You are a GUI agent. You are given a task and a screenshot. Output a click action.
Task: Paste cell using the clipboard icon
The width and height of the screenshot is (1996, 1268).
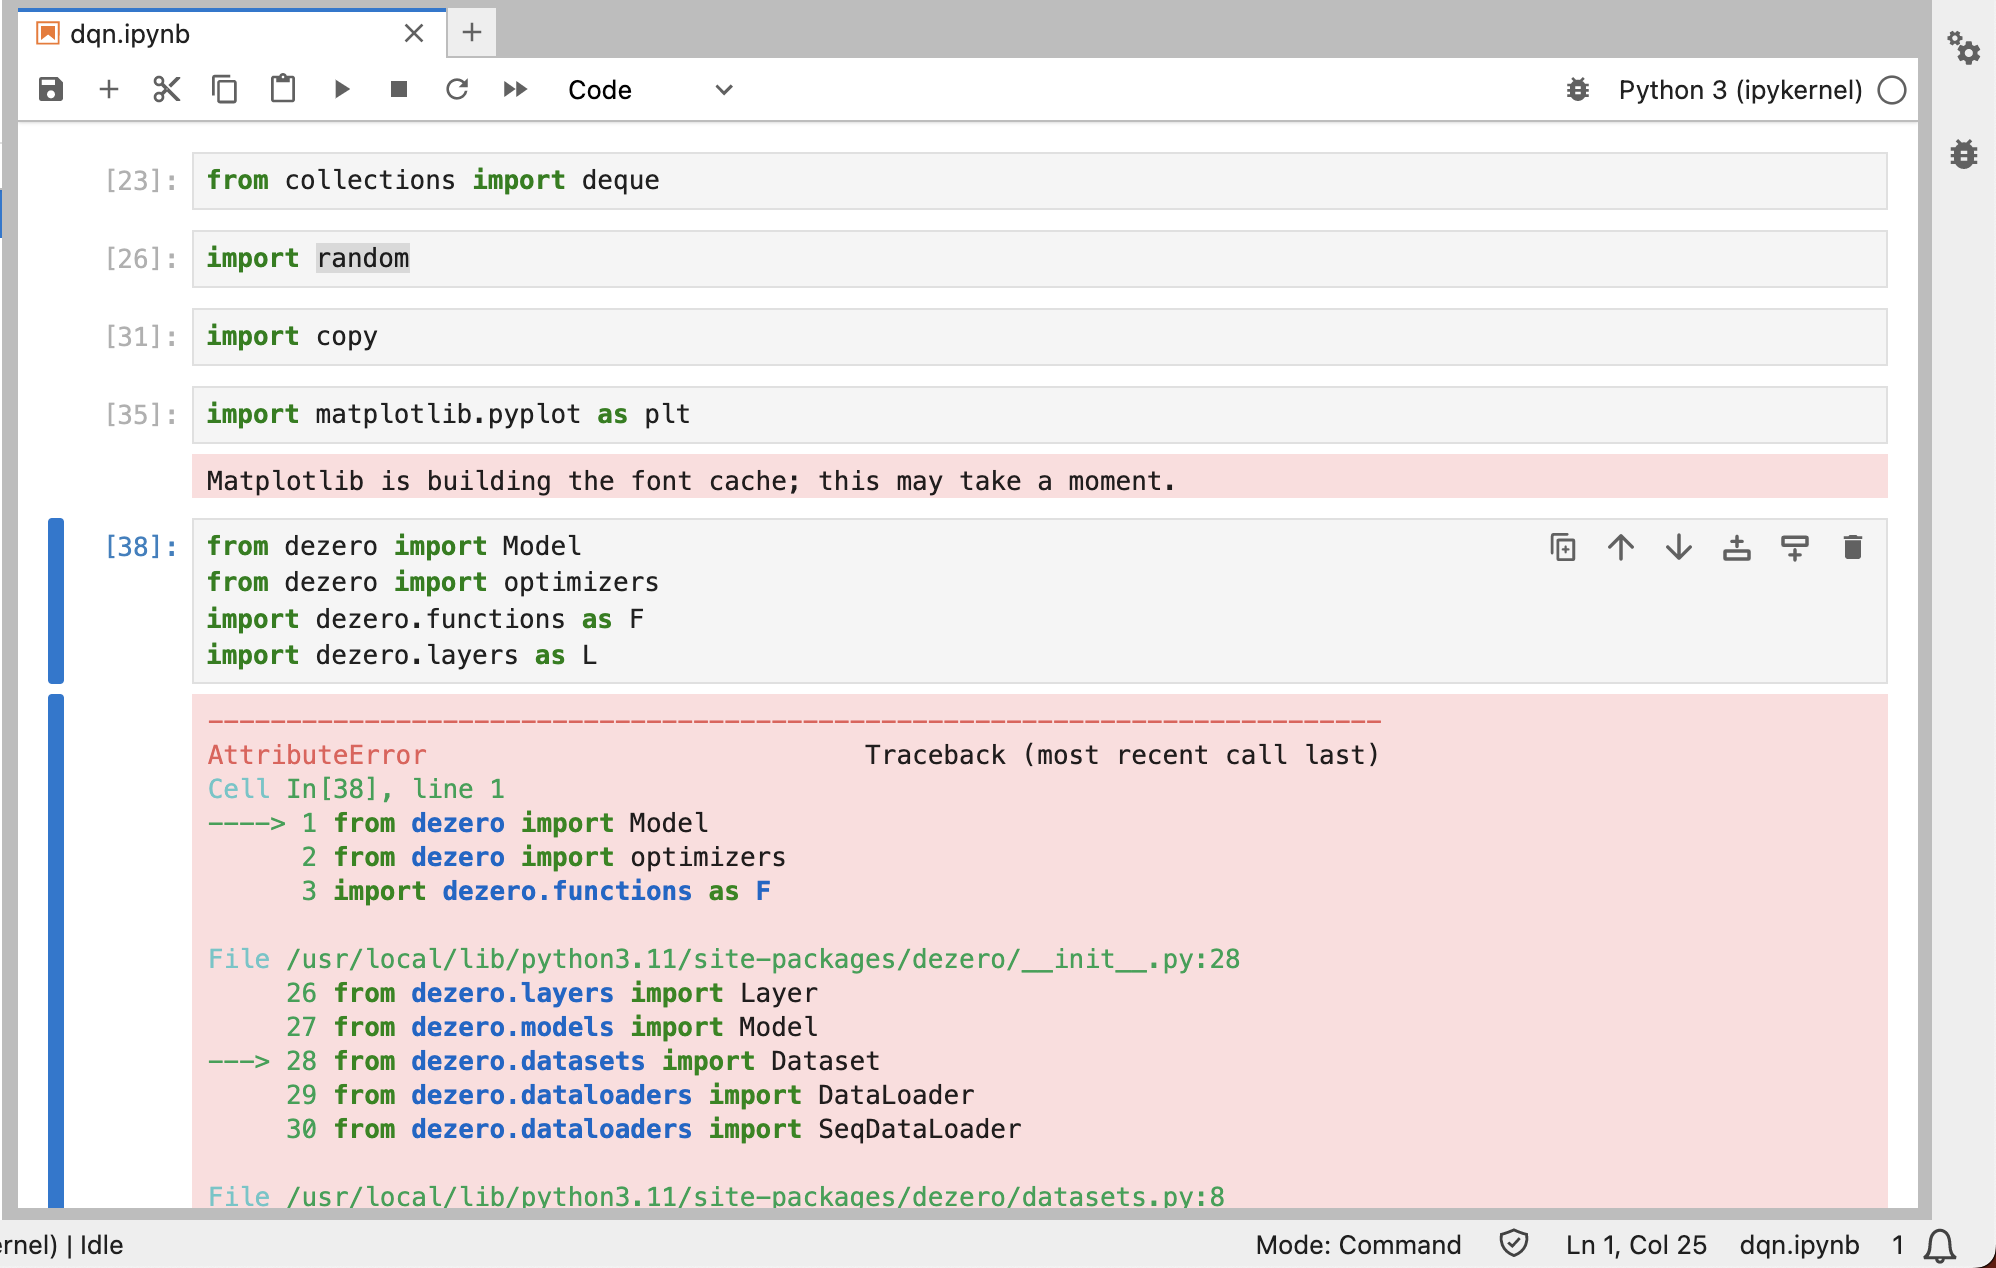pyautogui.click(x=283, y=90)
